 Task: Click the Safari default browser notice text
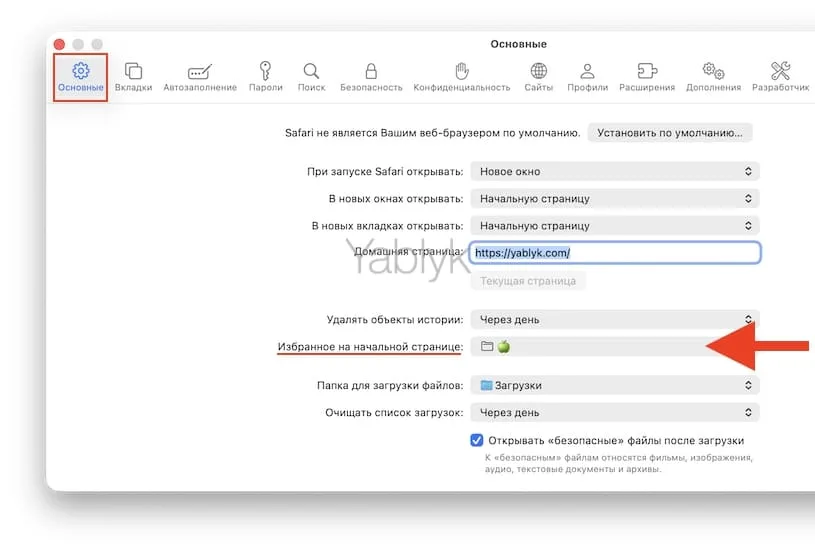432,133
